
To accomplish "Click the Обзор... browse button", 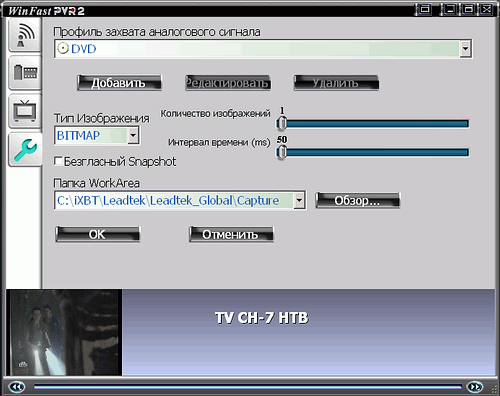I will 358,200.
